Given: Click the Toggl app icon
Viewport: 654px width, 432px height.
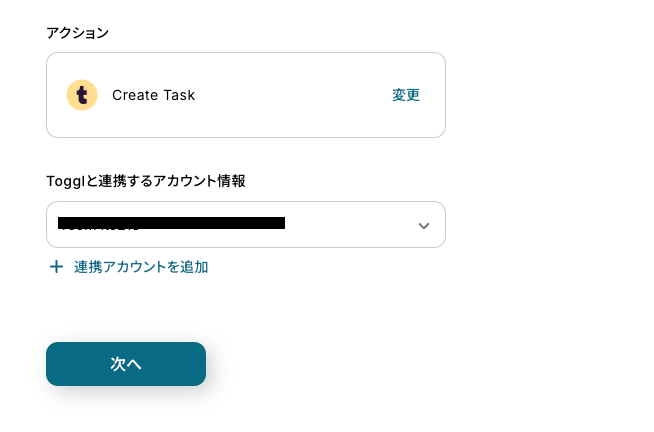Looking at the screenshot, I should coord(82,95).
